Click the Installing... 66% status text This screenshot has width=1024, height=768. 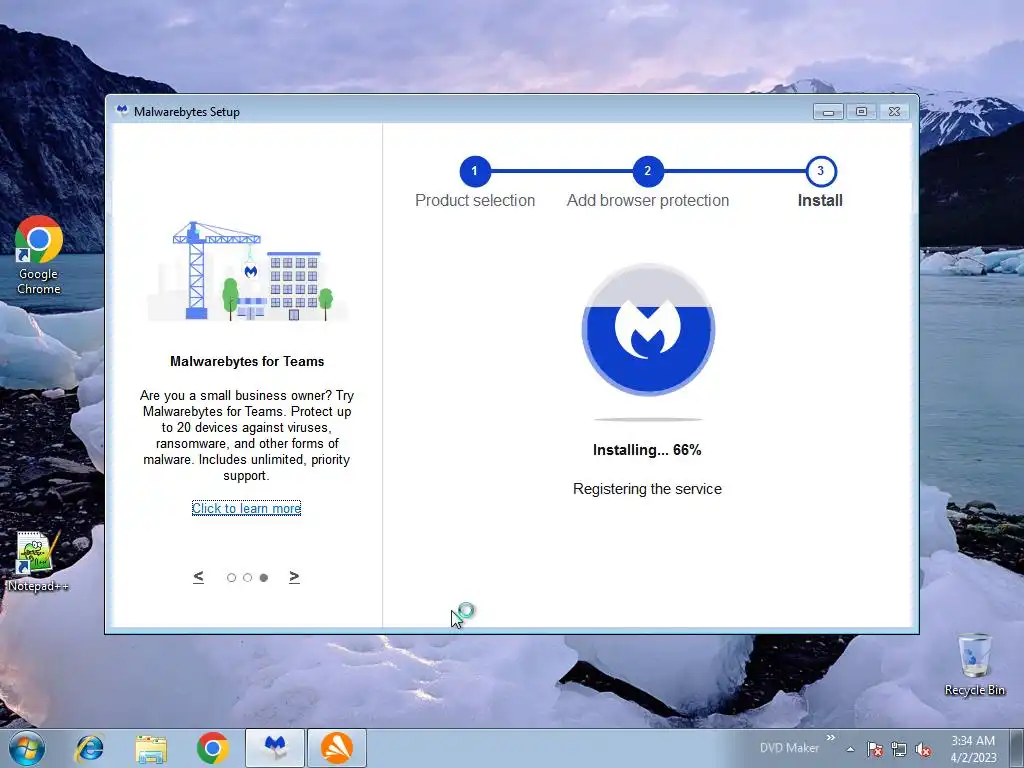(647, 450)
